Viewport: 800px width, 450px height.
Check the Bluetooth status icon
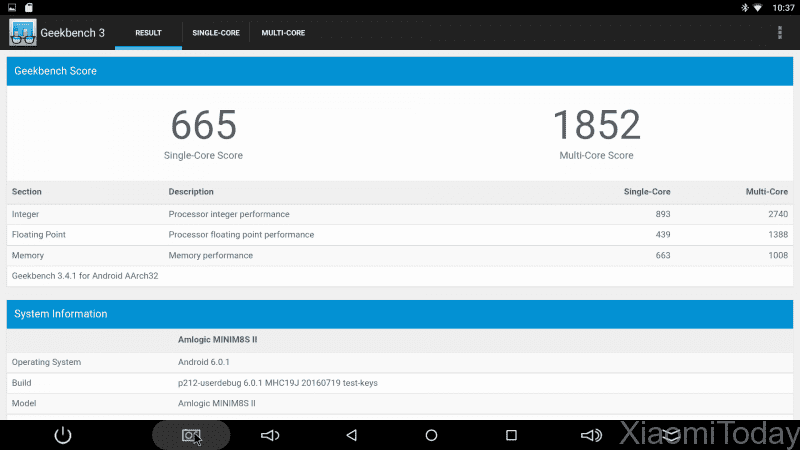745,8
